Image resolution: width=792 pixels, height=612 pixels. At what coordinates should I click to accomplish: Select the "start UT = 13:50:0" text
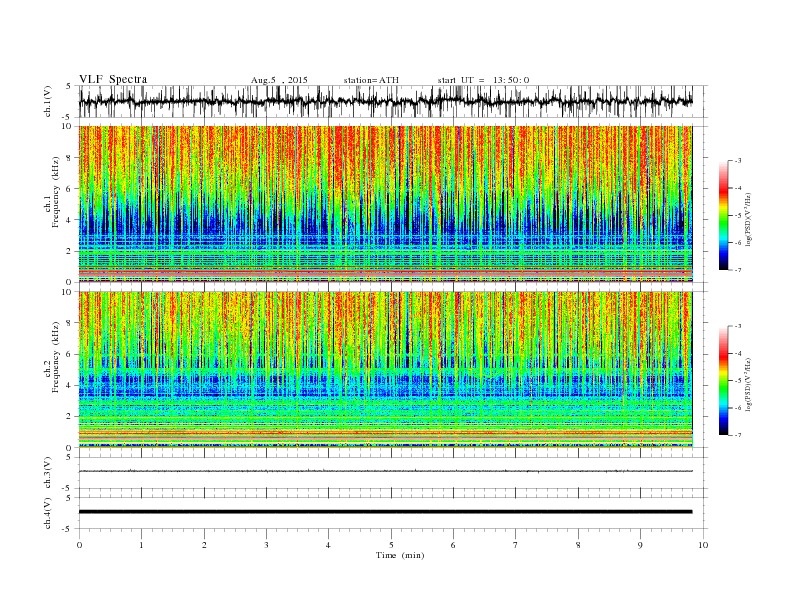(x=483, y=80)
